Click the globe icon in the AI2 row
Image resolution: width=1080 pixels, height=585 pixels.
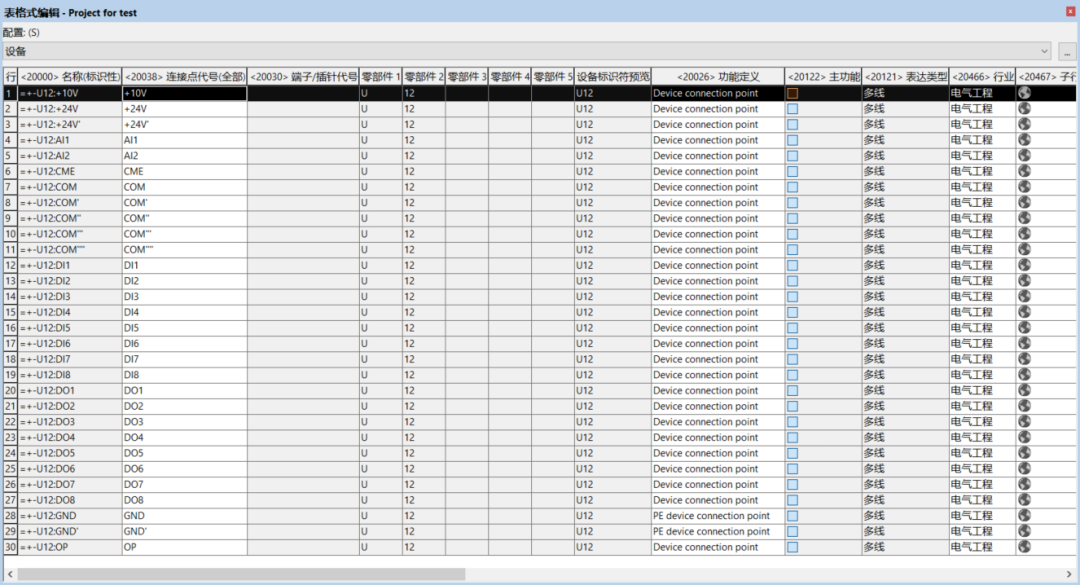point(1024,155)
